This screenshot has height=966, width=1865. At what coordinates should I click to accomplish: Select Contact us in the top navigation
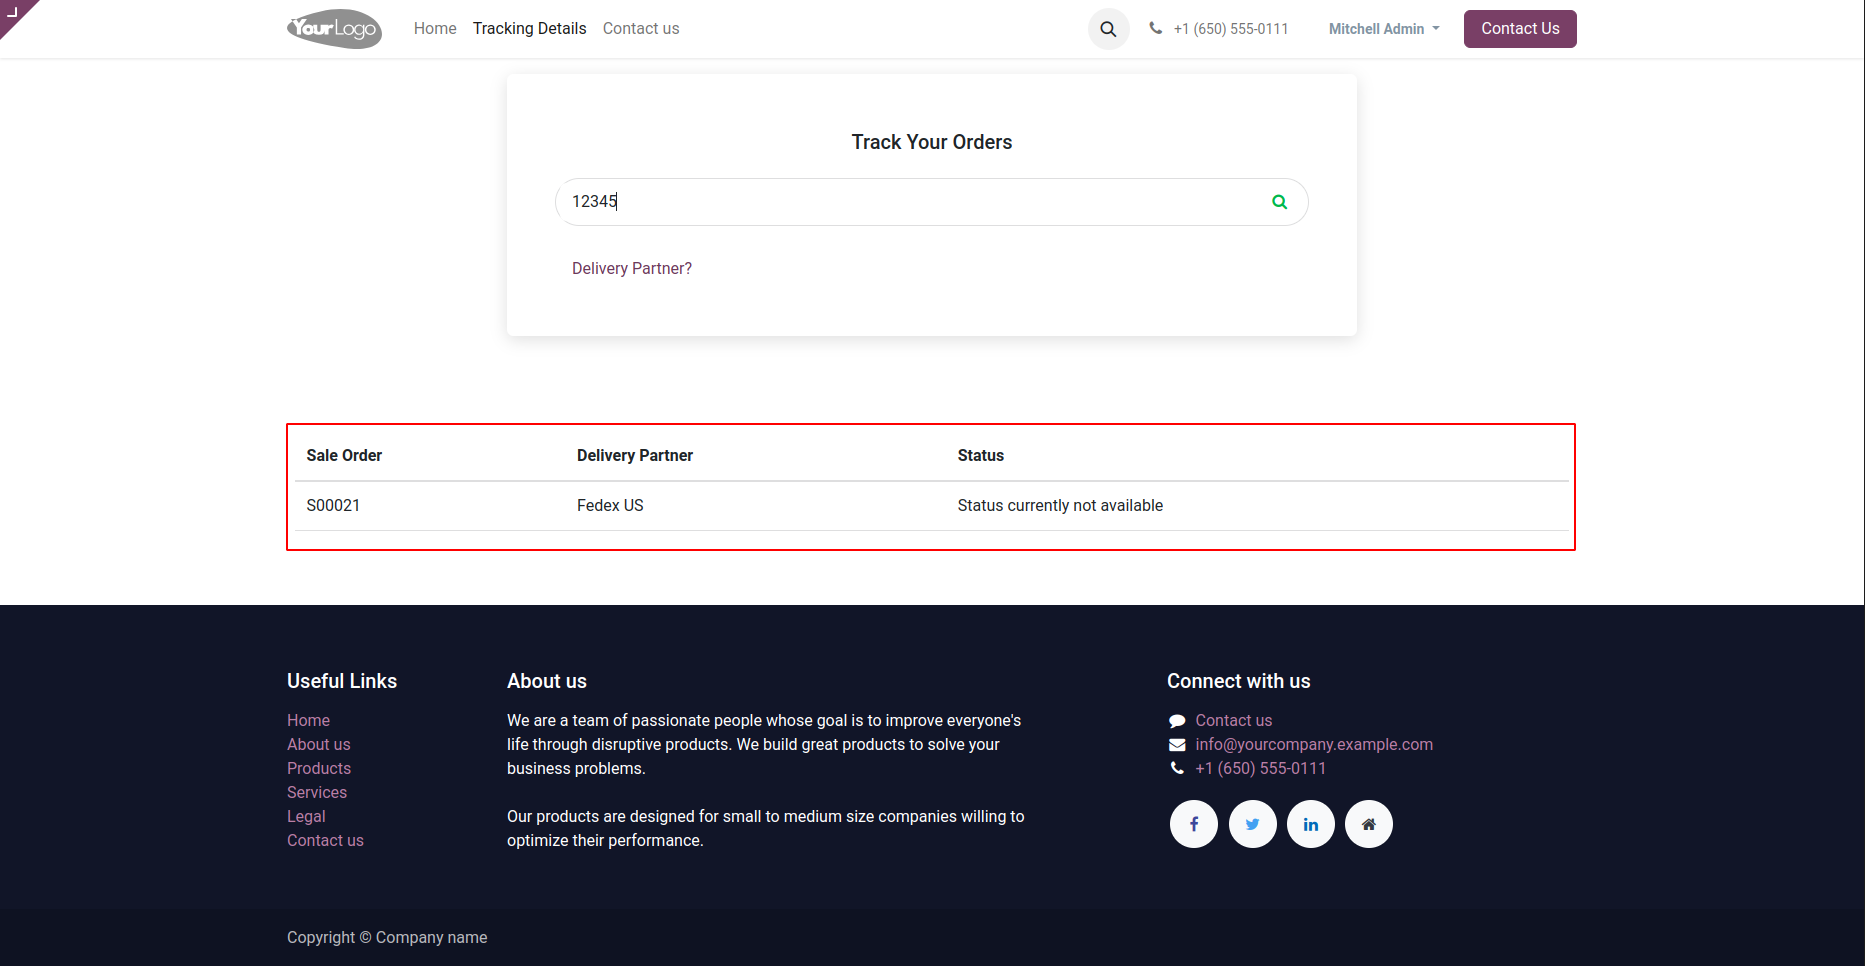641,29
